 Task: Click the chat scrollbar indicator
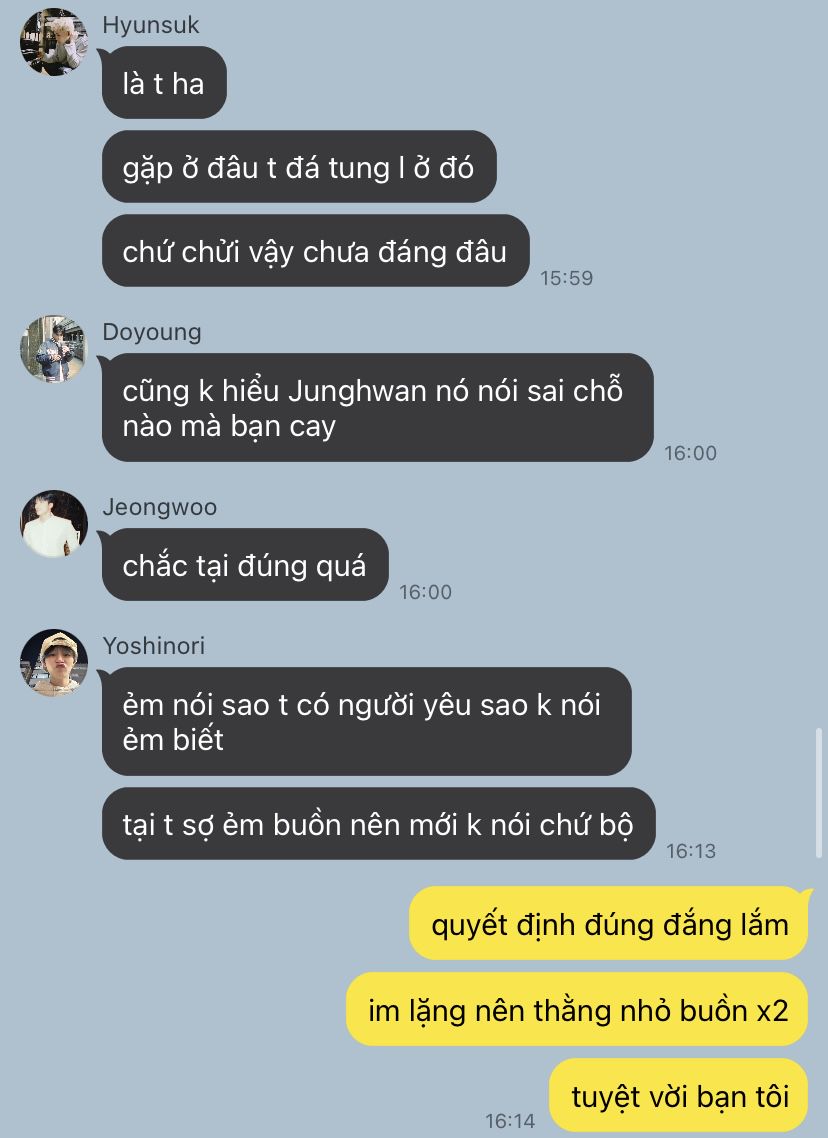pos(819,793)
